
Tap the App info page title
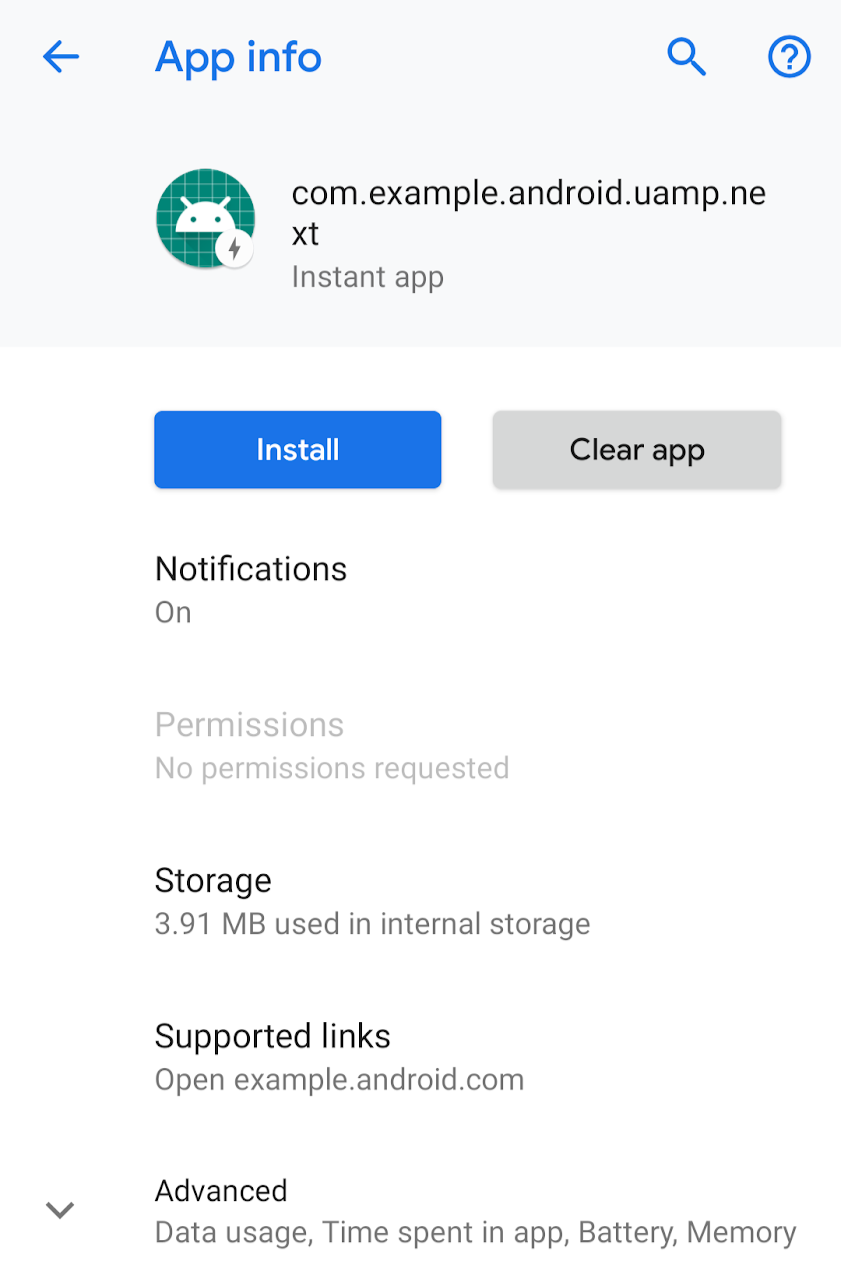pyautogui.click(x=238, y=58)
